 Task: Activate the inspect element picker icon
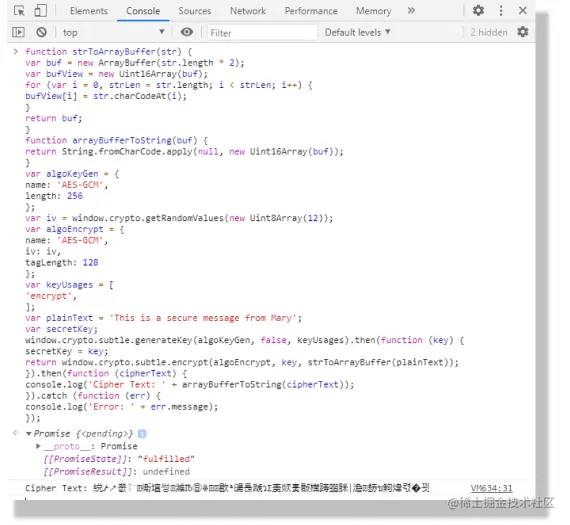(19, 11)
